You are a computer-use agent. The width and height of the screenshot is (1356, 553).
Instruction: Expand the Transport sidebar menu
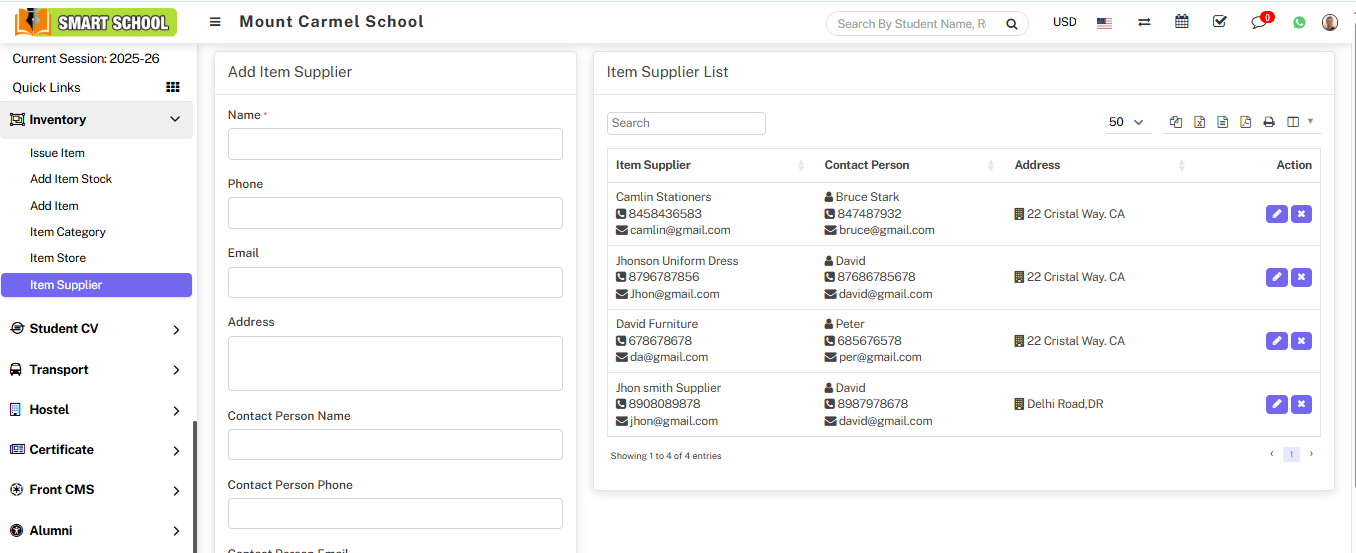[x=97, y=370]
